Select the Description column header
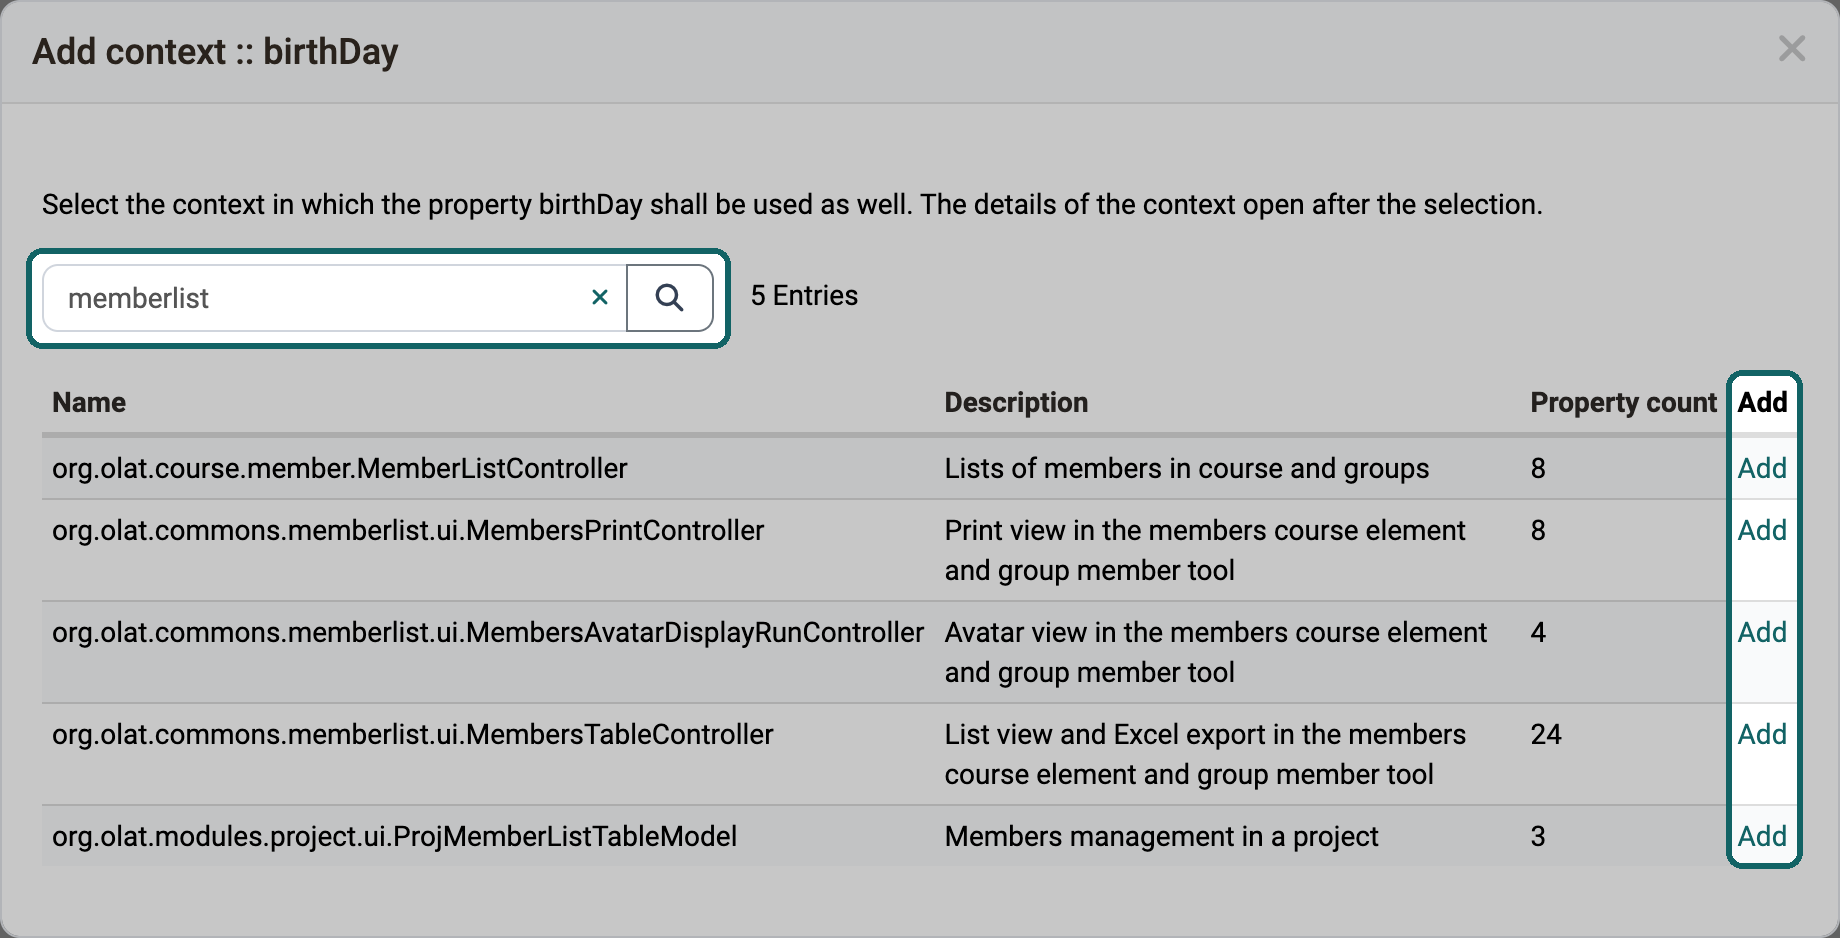 (x=1016, y=402)
